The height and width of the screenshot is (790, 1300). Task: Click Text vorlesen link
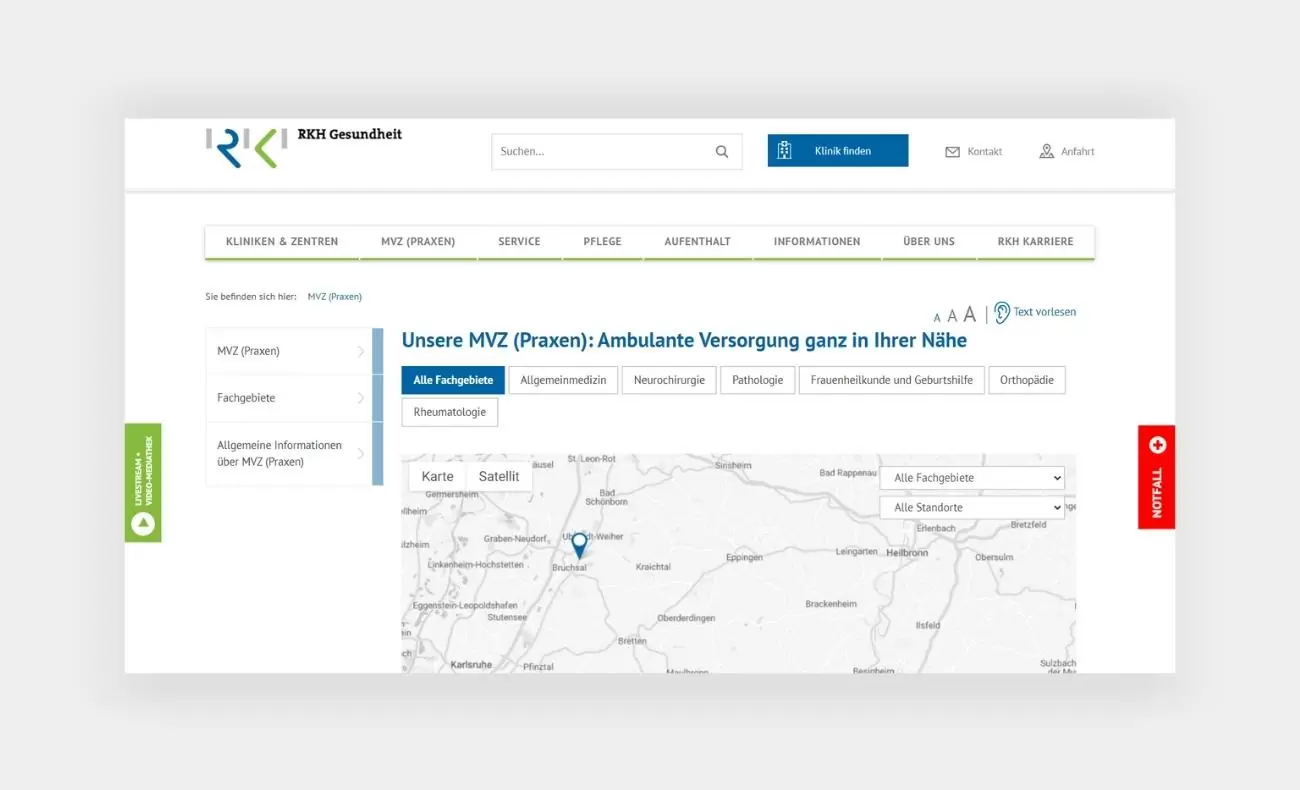(1044, 312)
